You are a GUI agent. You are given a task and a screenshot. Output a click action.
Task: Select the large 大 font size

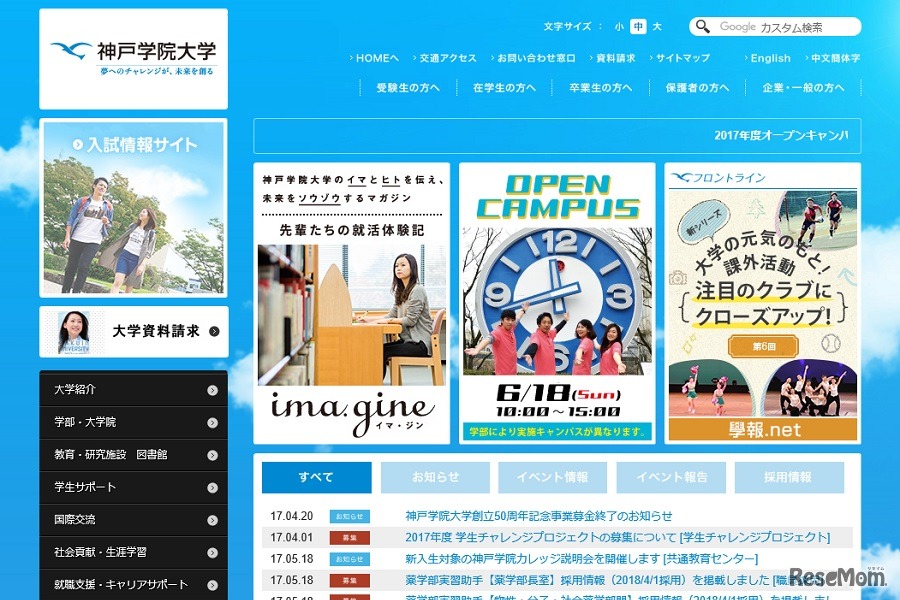(x=655, y=28)
